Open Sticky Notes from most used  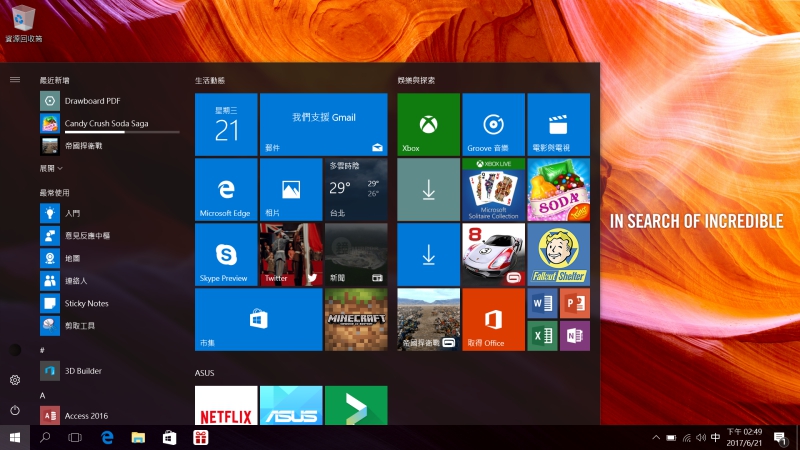point(110,303)
